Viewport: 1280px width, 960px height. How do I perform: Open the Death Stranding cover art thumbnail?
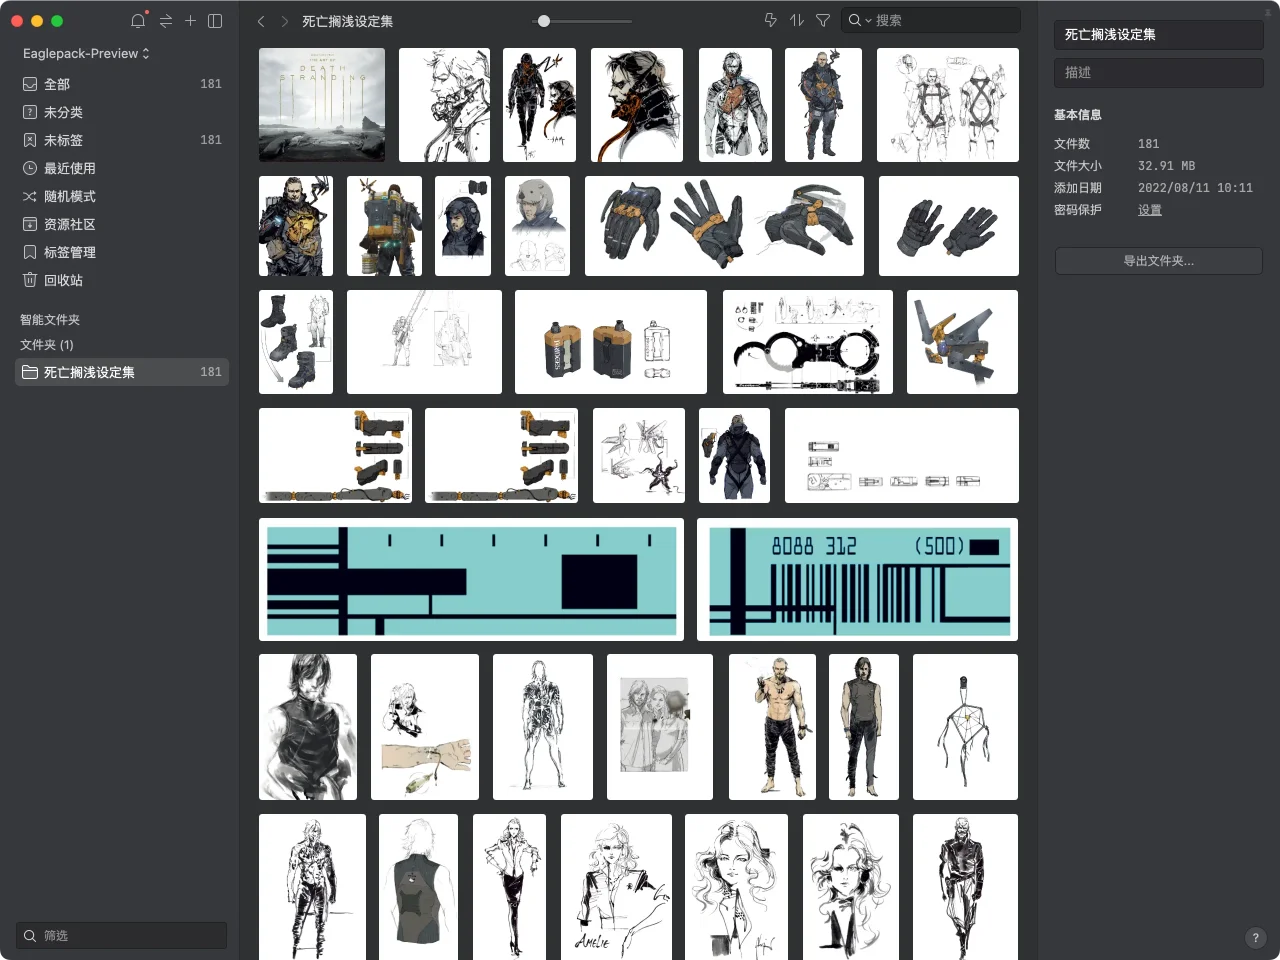(322, 105)
